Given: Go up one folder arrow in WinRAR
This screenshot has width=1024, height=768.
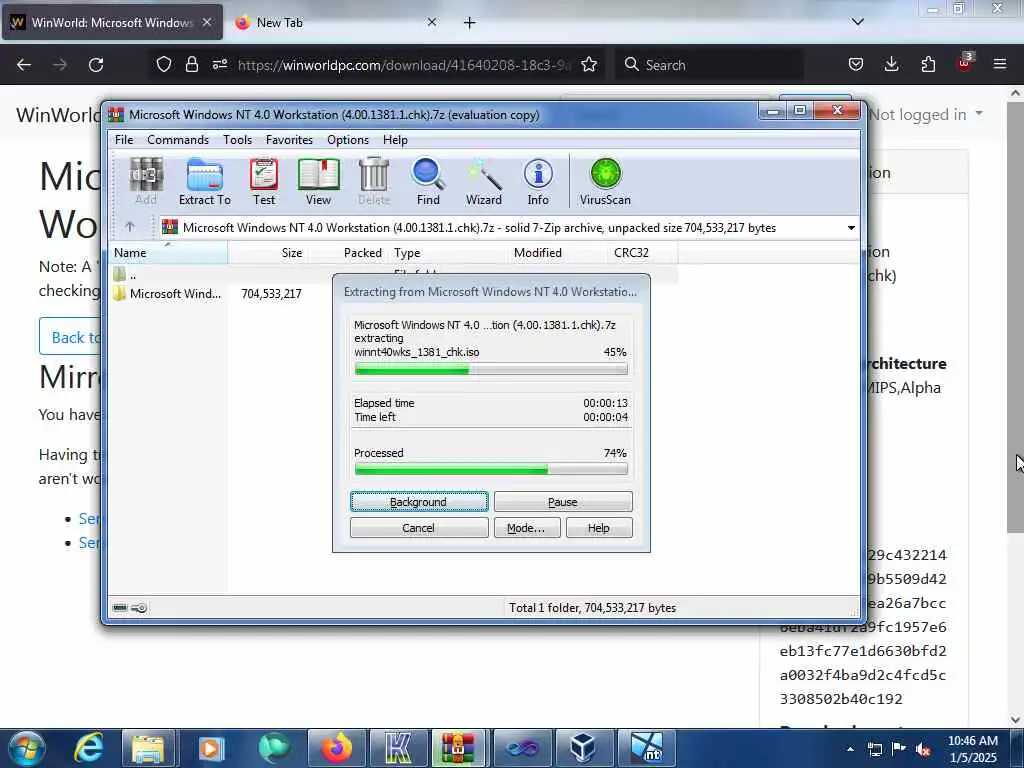Looking at the screenshot, I should [x=130, y=227].
